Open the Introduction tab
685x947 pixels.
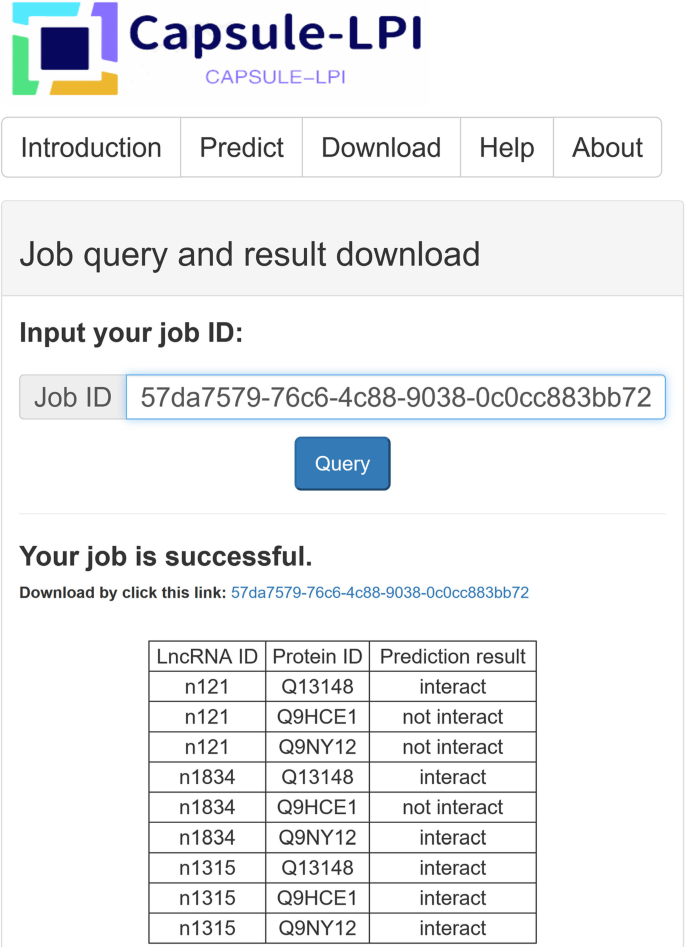(91, 148)
